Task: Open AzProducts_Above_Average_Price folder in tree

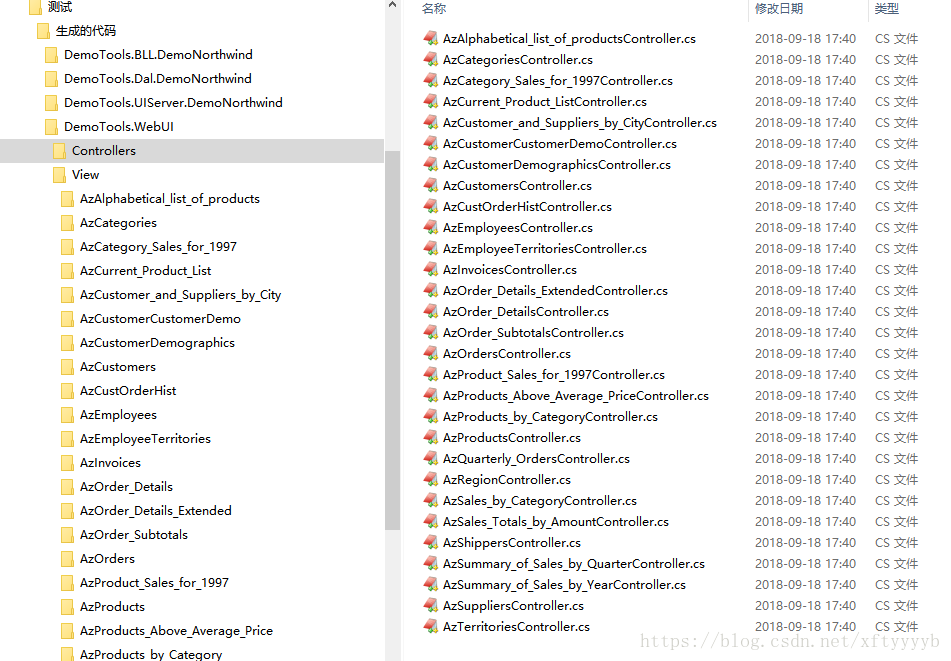Action: pos(176,631)
